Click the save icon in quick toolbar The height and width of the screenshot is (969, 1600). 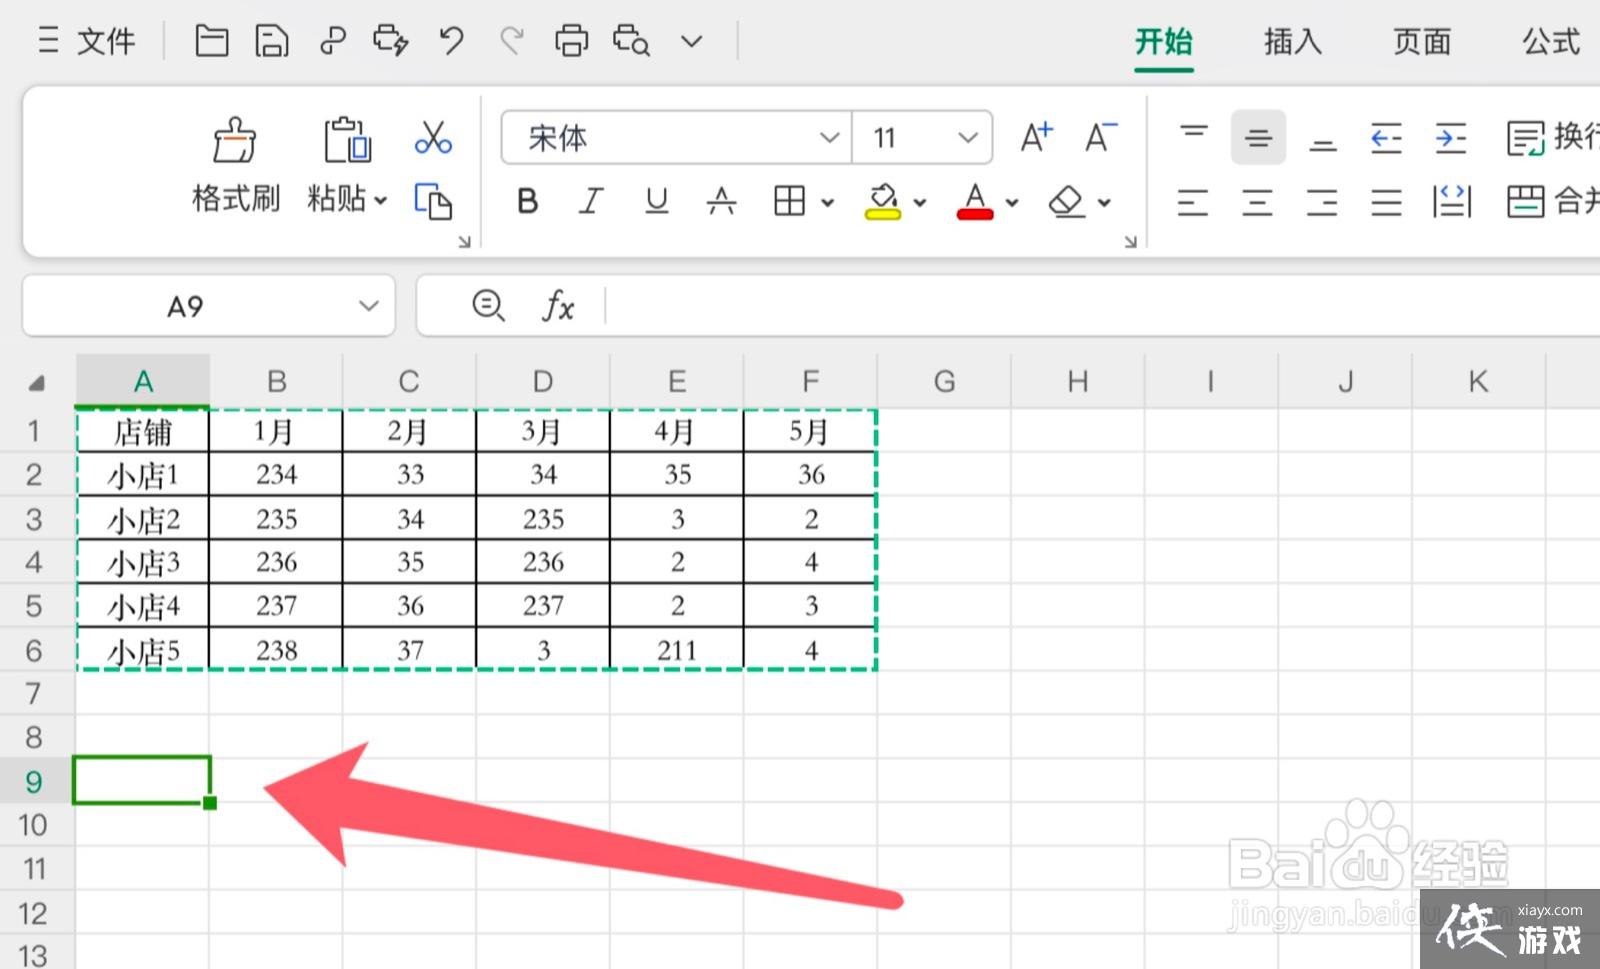[x=271, y=41]
